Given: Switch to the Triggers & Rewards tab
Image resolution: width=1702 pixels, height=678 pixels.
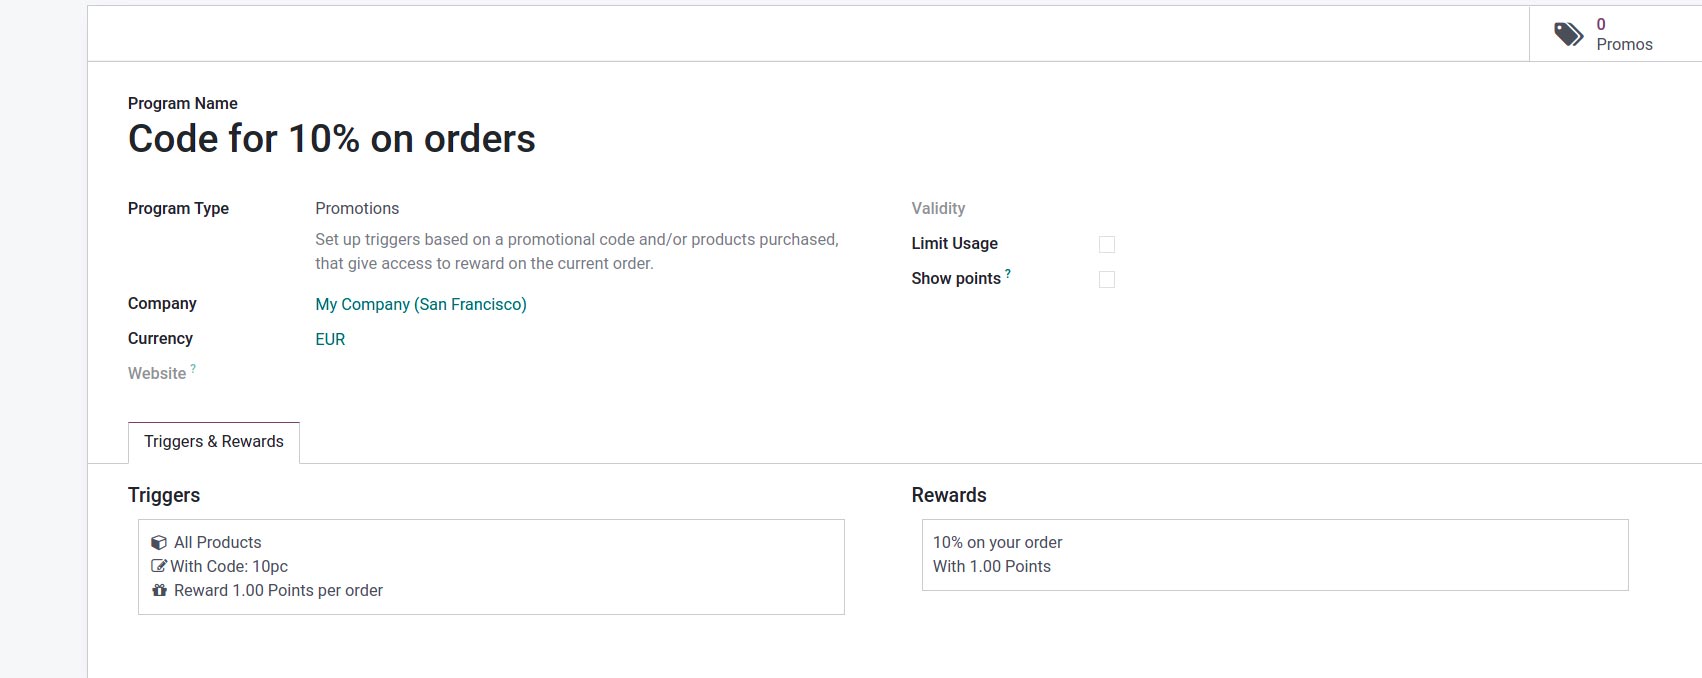Looking at the screenshot, I should 213,441.
